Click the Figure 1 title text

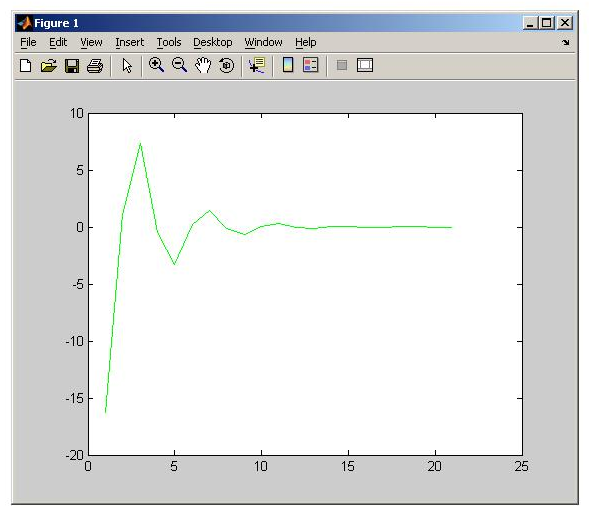point(56,23)
